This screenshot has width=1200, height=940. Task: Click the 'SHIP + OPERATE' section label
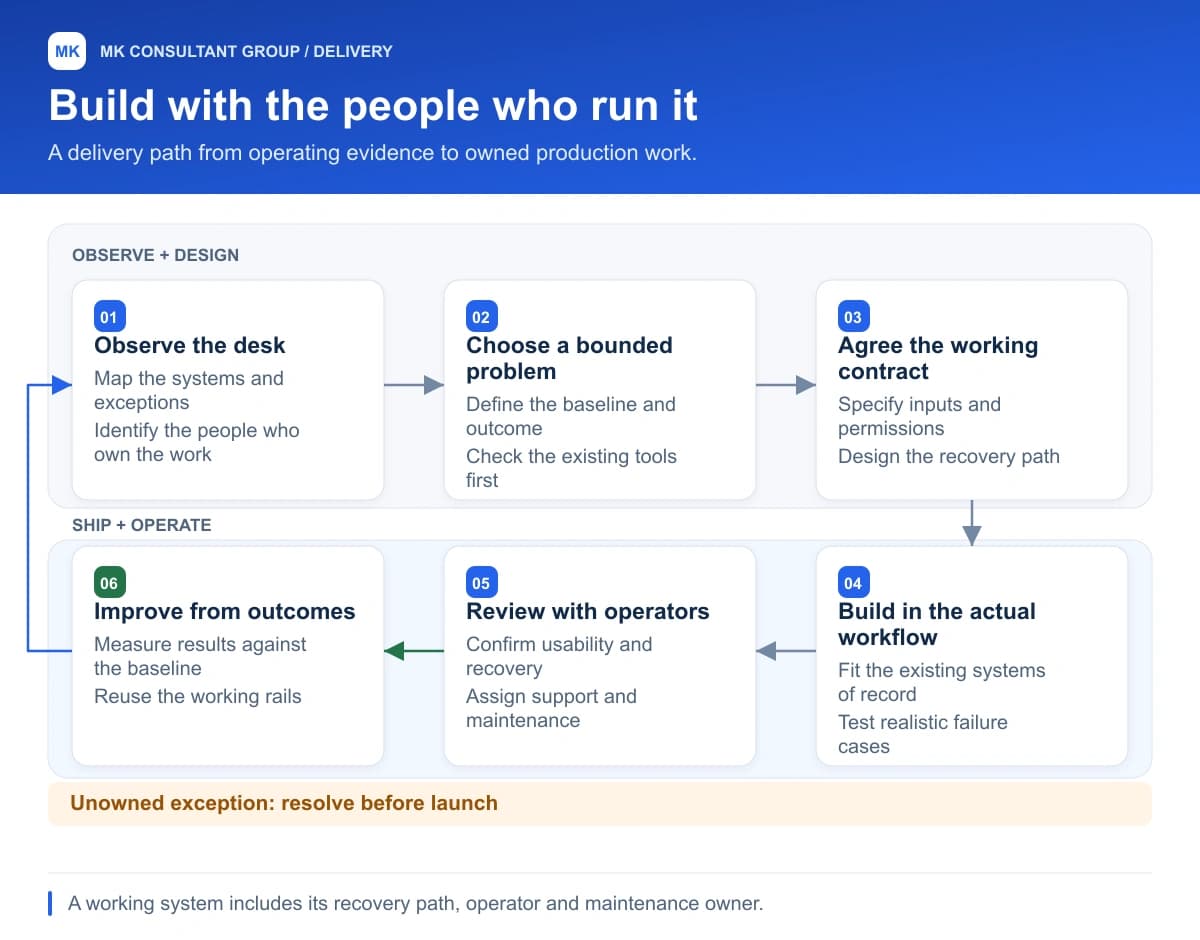pos(141,525)
